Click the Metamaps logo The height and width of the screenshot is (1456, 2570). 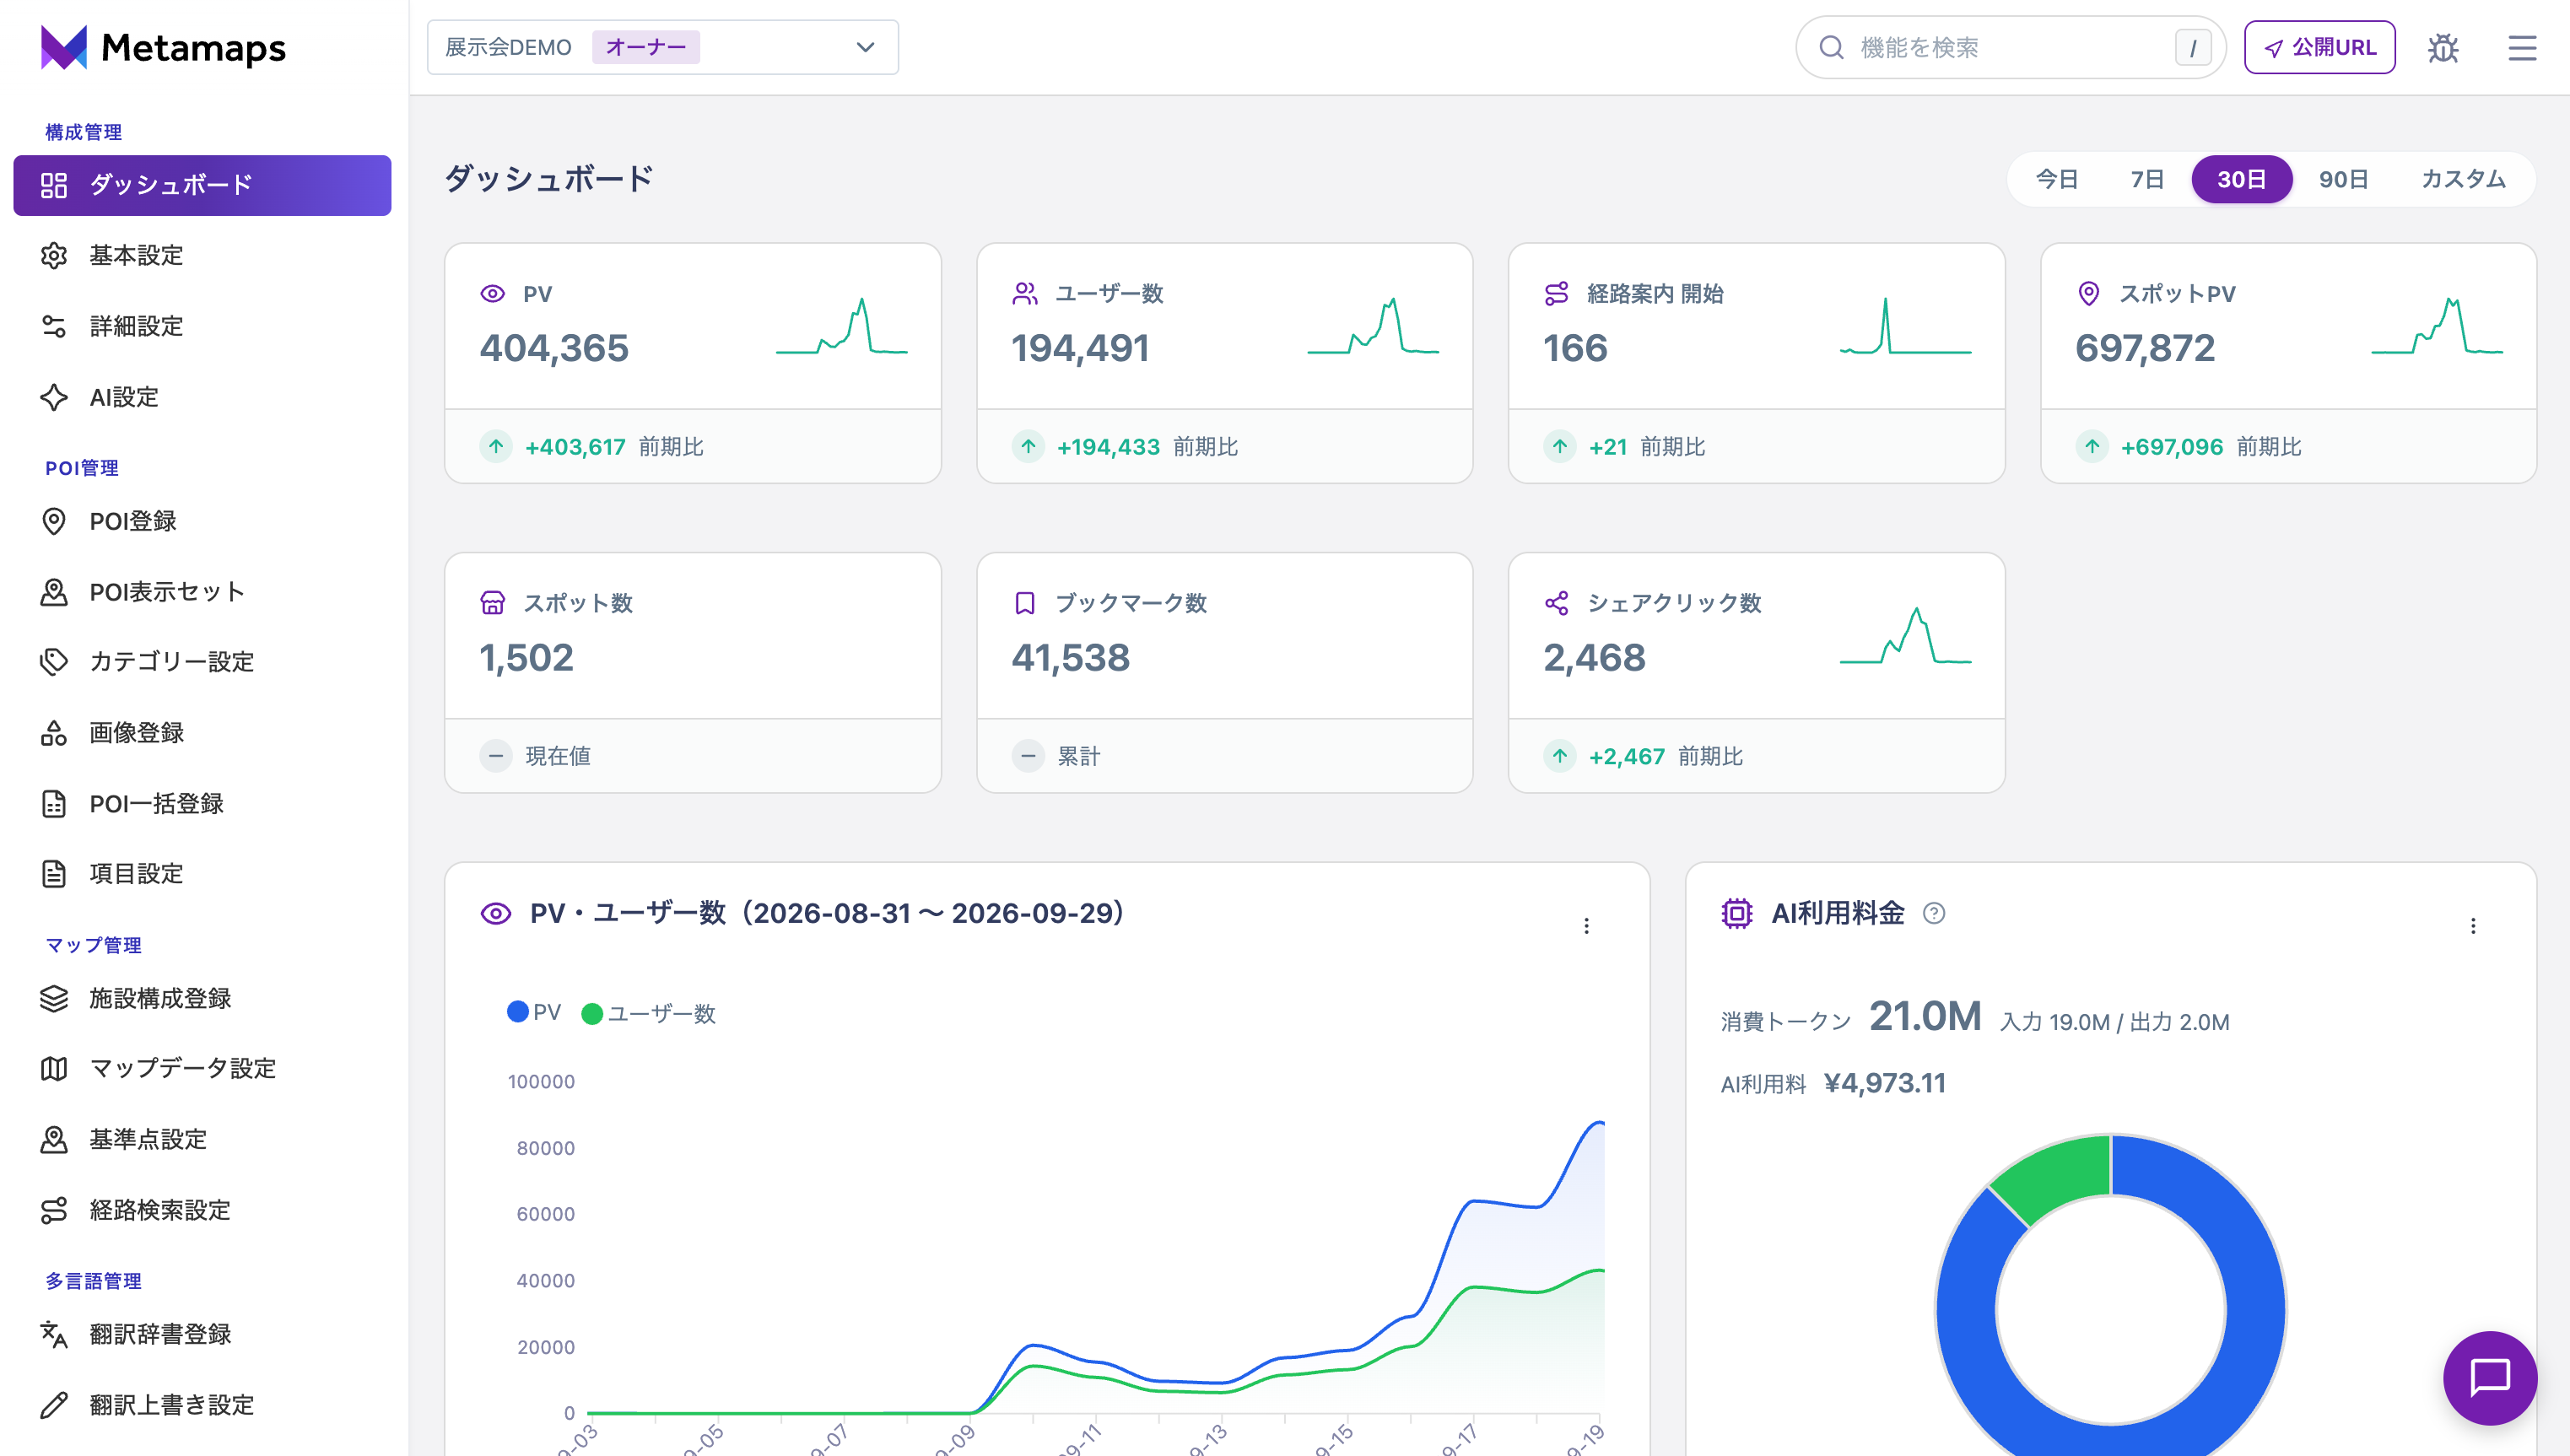click(x=163, y=47)
